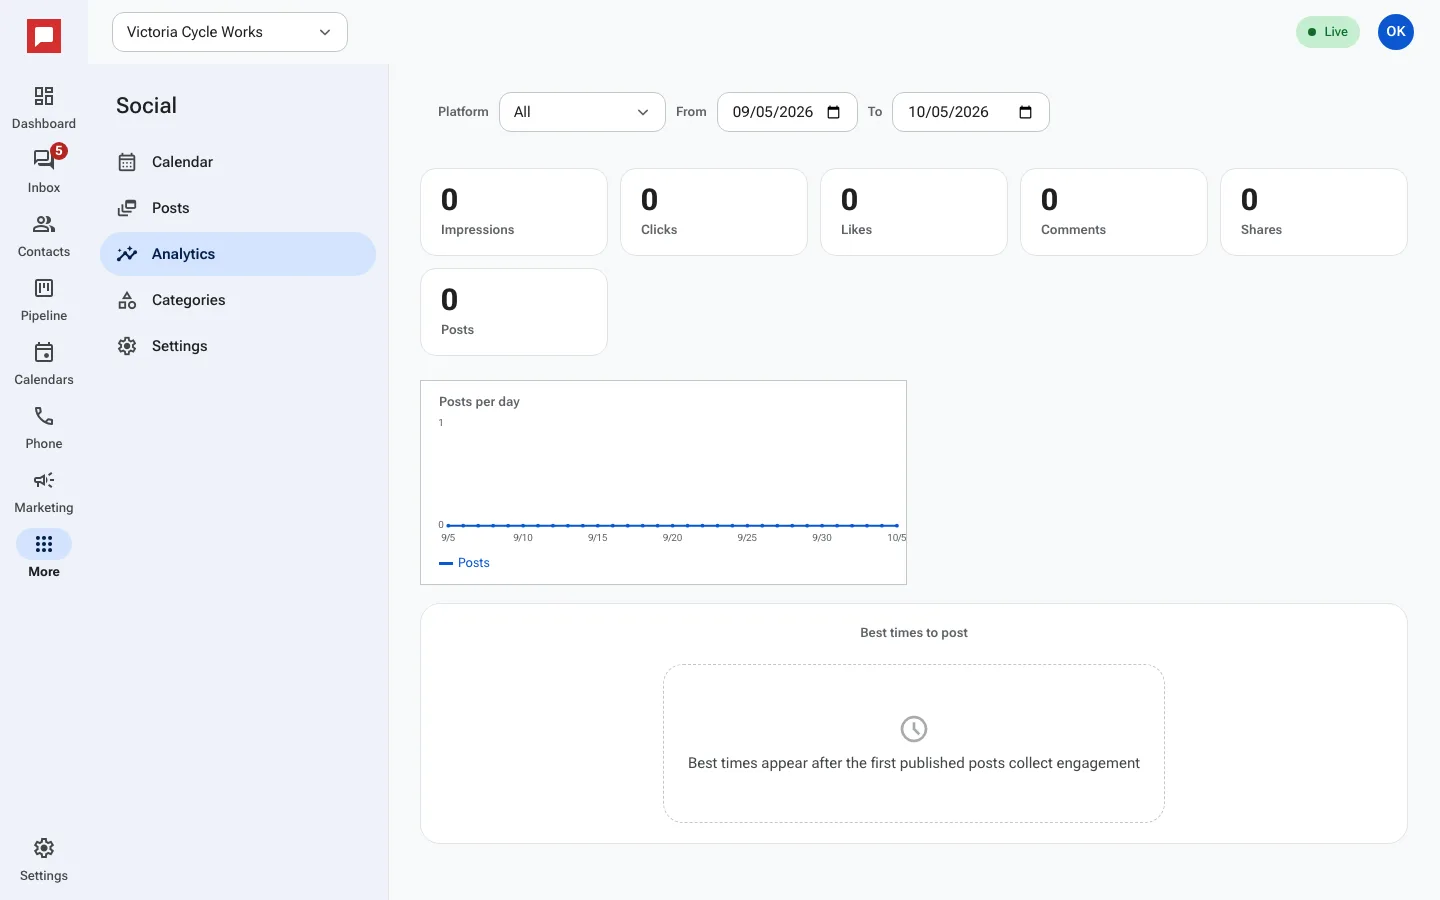Open the To date calendar picker icon
The height and width of the screenshot is (900, 1440).
(1025, 112)
